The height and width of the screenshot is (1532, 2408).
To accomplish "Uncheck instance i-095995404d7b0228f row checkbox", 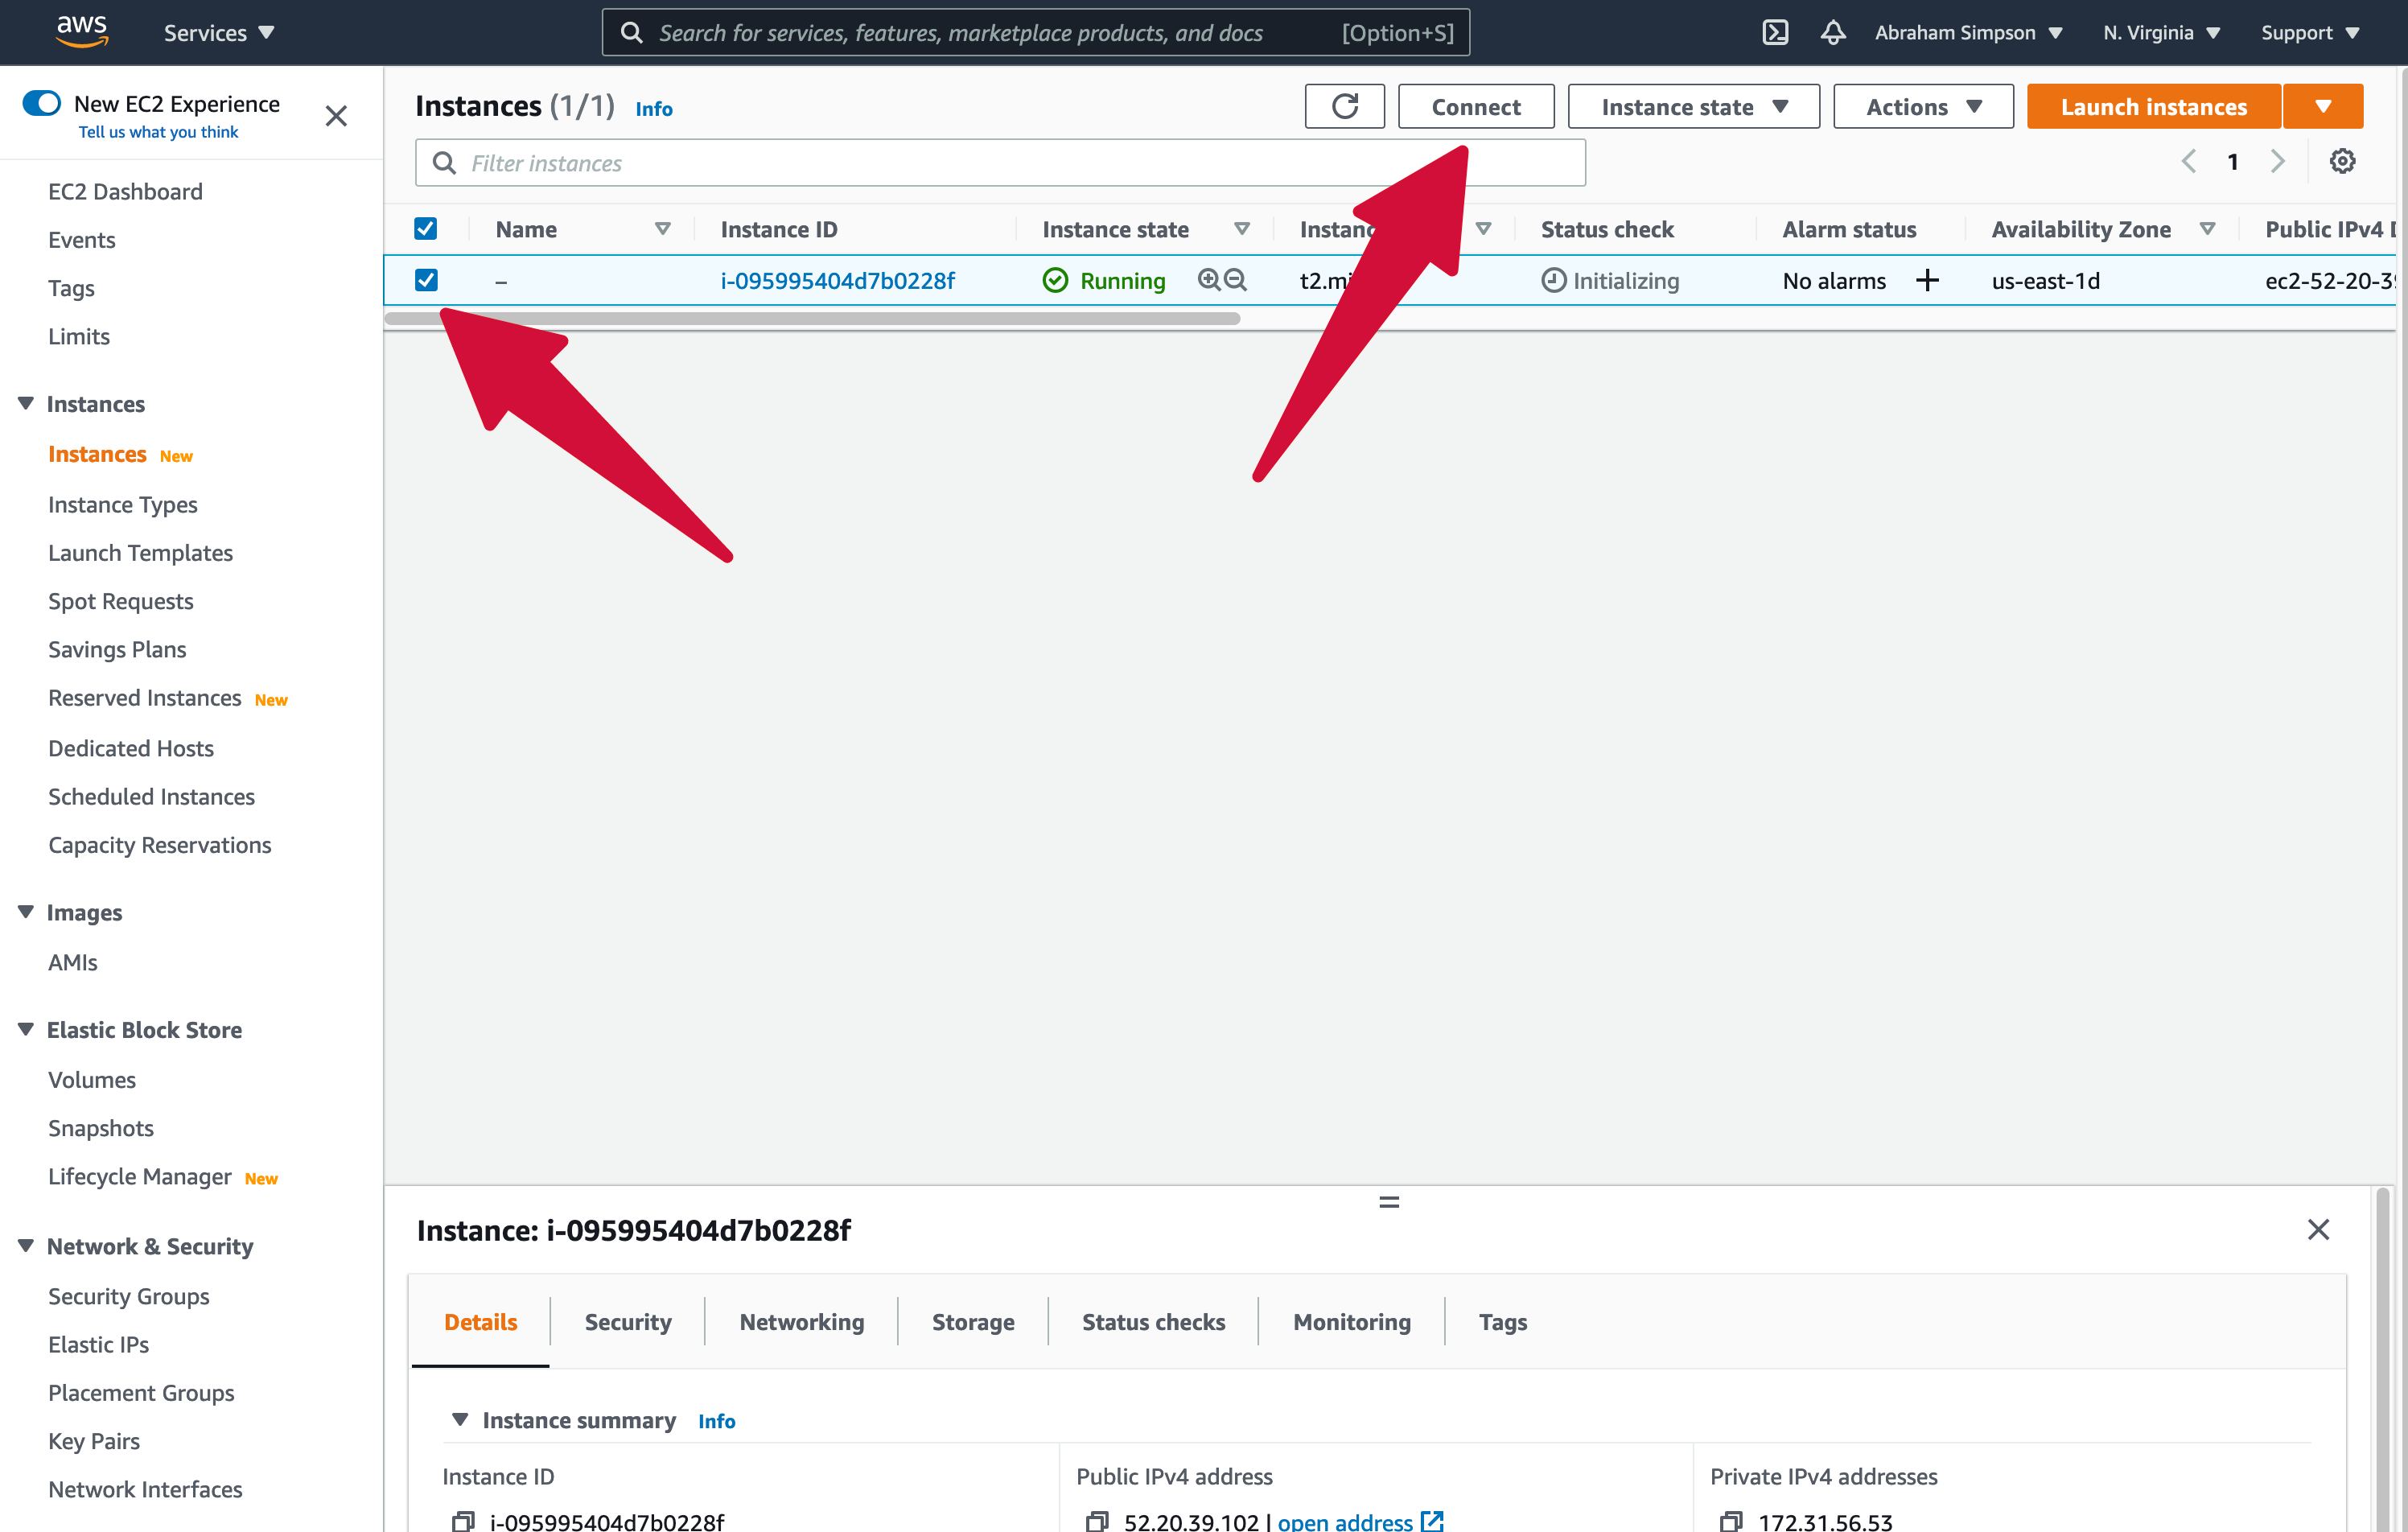I will tap(426, 280).
